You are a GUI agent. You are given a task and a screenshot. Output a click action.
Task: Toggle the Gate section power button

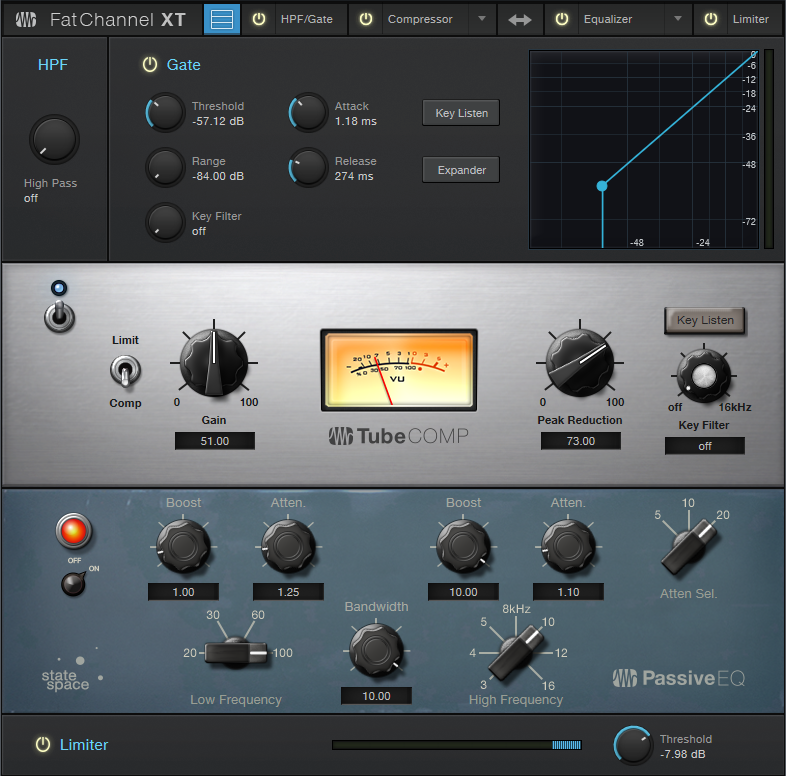150,65
